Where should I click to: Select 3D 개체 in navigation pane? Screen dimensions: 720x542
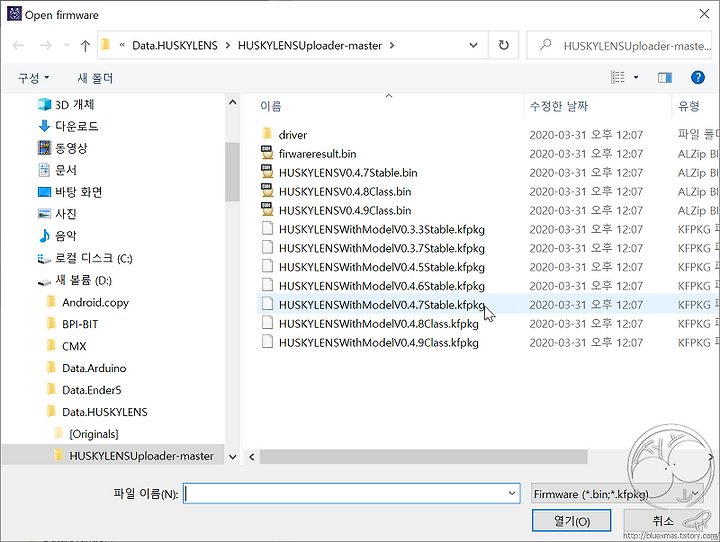coord(66,105)
